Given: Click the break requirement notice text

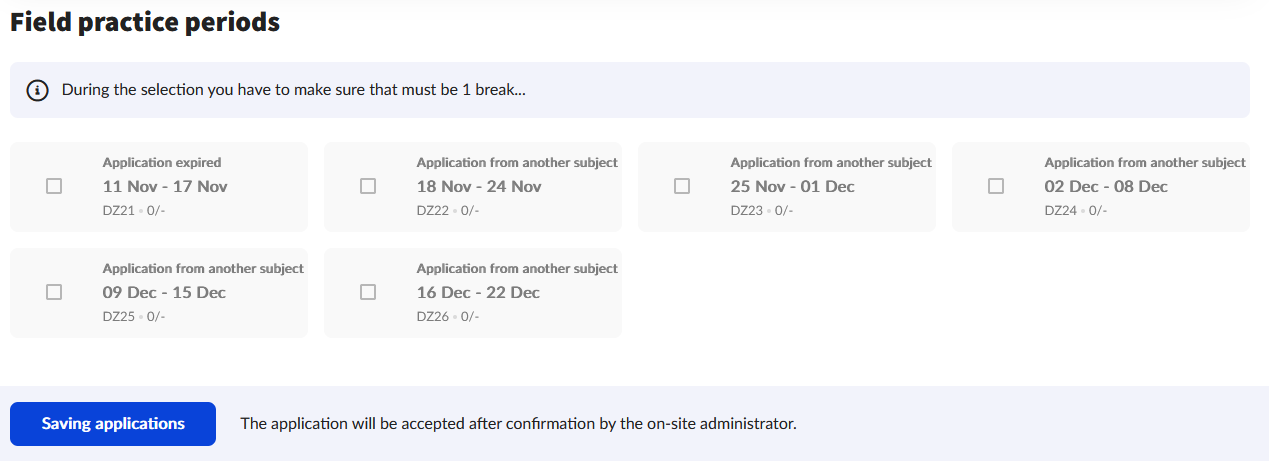Looking at the screenshot, I should pyautogui.click(x=294, y=90).
